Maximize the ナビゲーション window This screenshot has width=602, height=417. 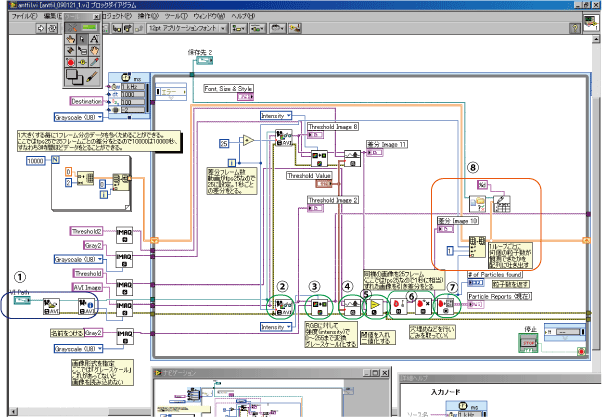[x=375, y=372]
